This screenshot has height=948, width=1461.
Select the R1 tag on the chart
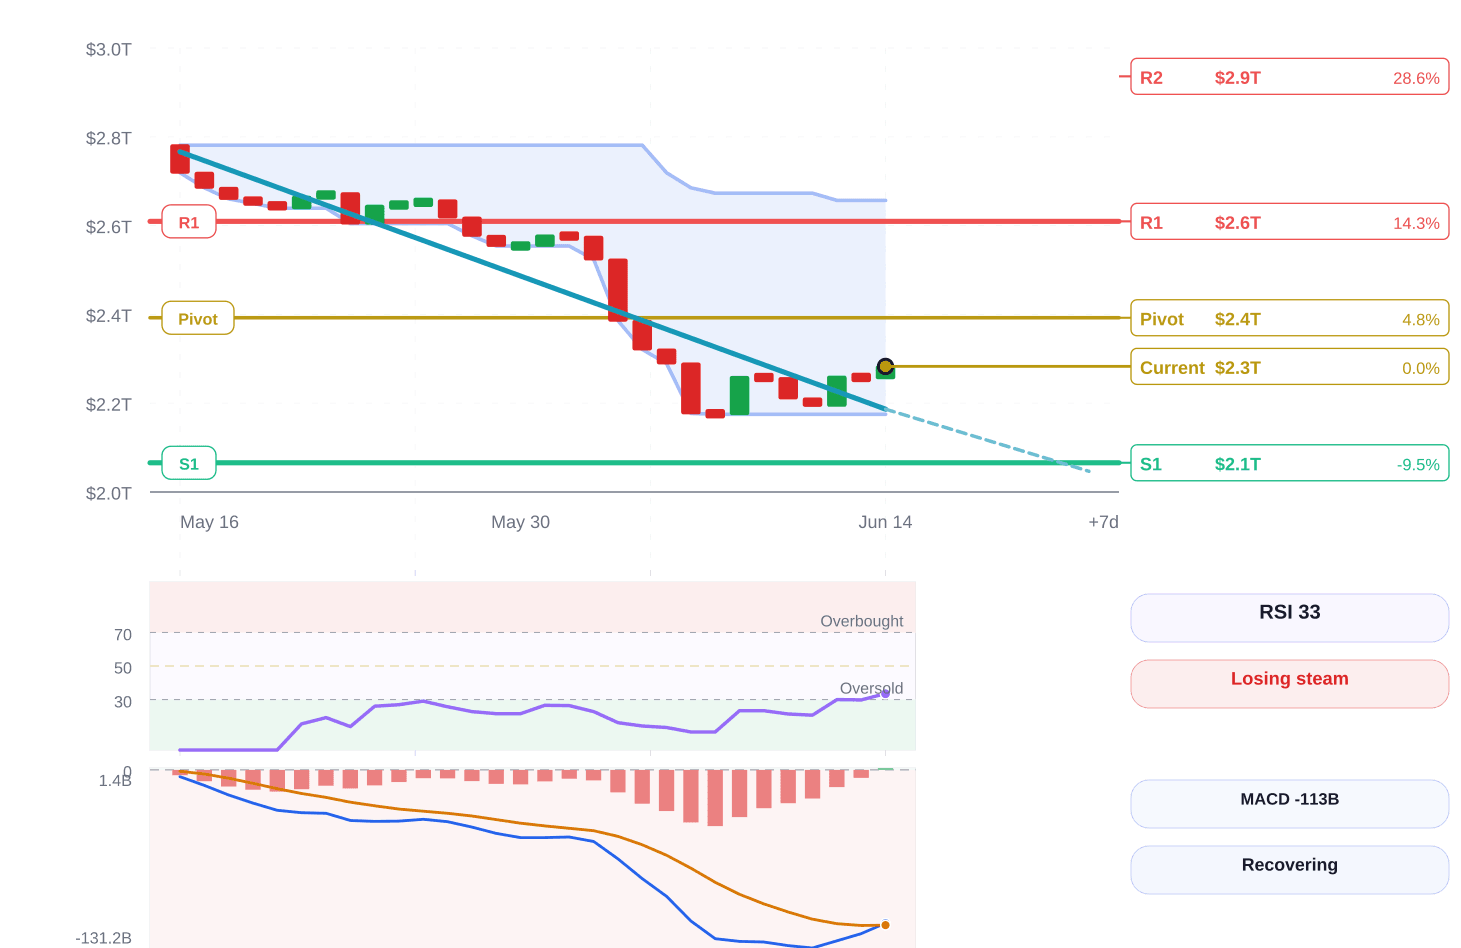(x=189, y=222)
